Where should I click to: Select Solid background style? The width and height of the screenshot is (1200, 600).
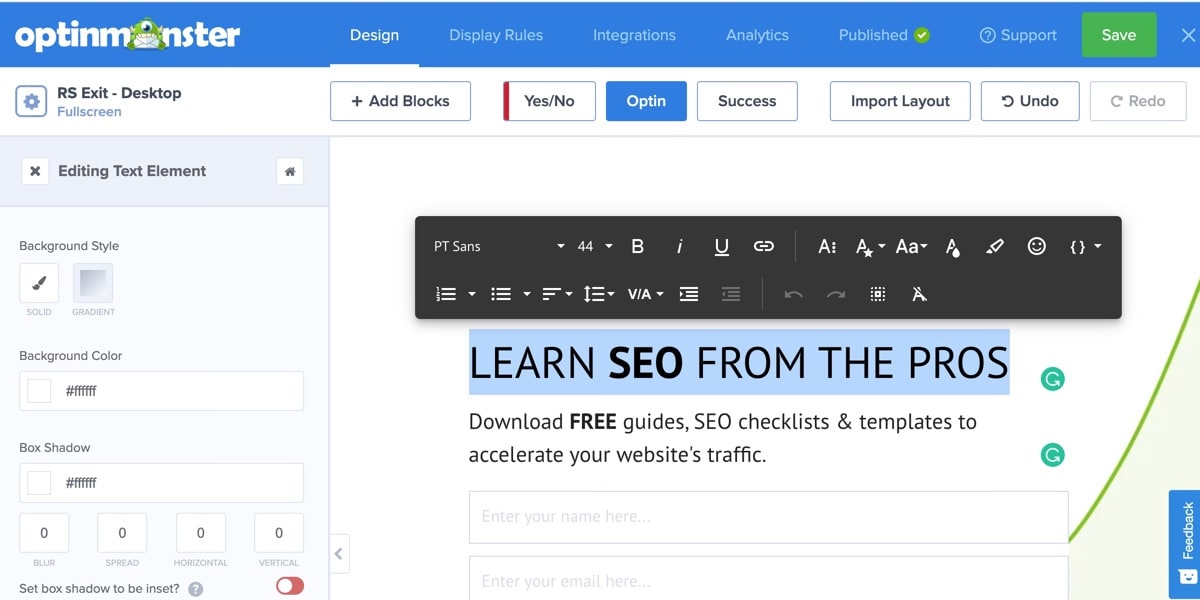[39, 283]
